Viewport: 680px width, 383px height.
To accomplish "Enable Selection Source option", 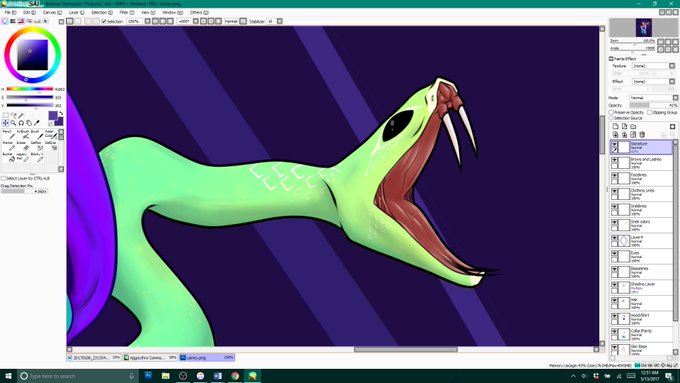I will [x=611, y=118].
